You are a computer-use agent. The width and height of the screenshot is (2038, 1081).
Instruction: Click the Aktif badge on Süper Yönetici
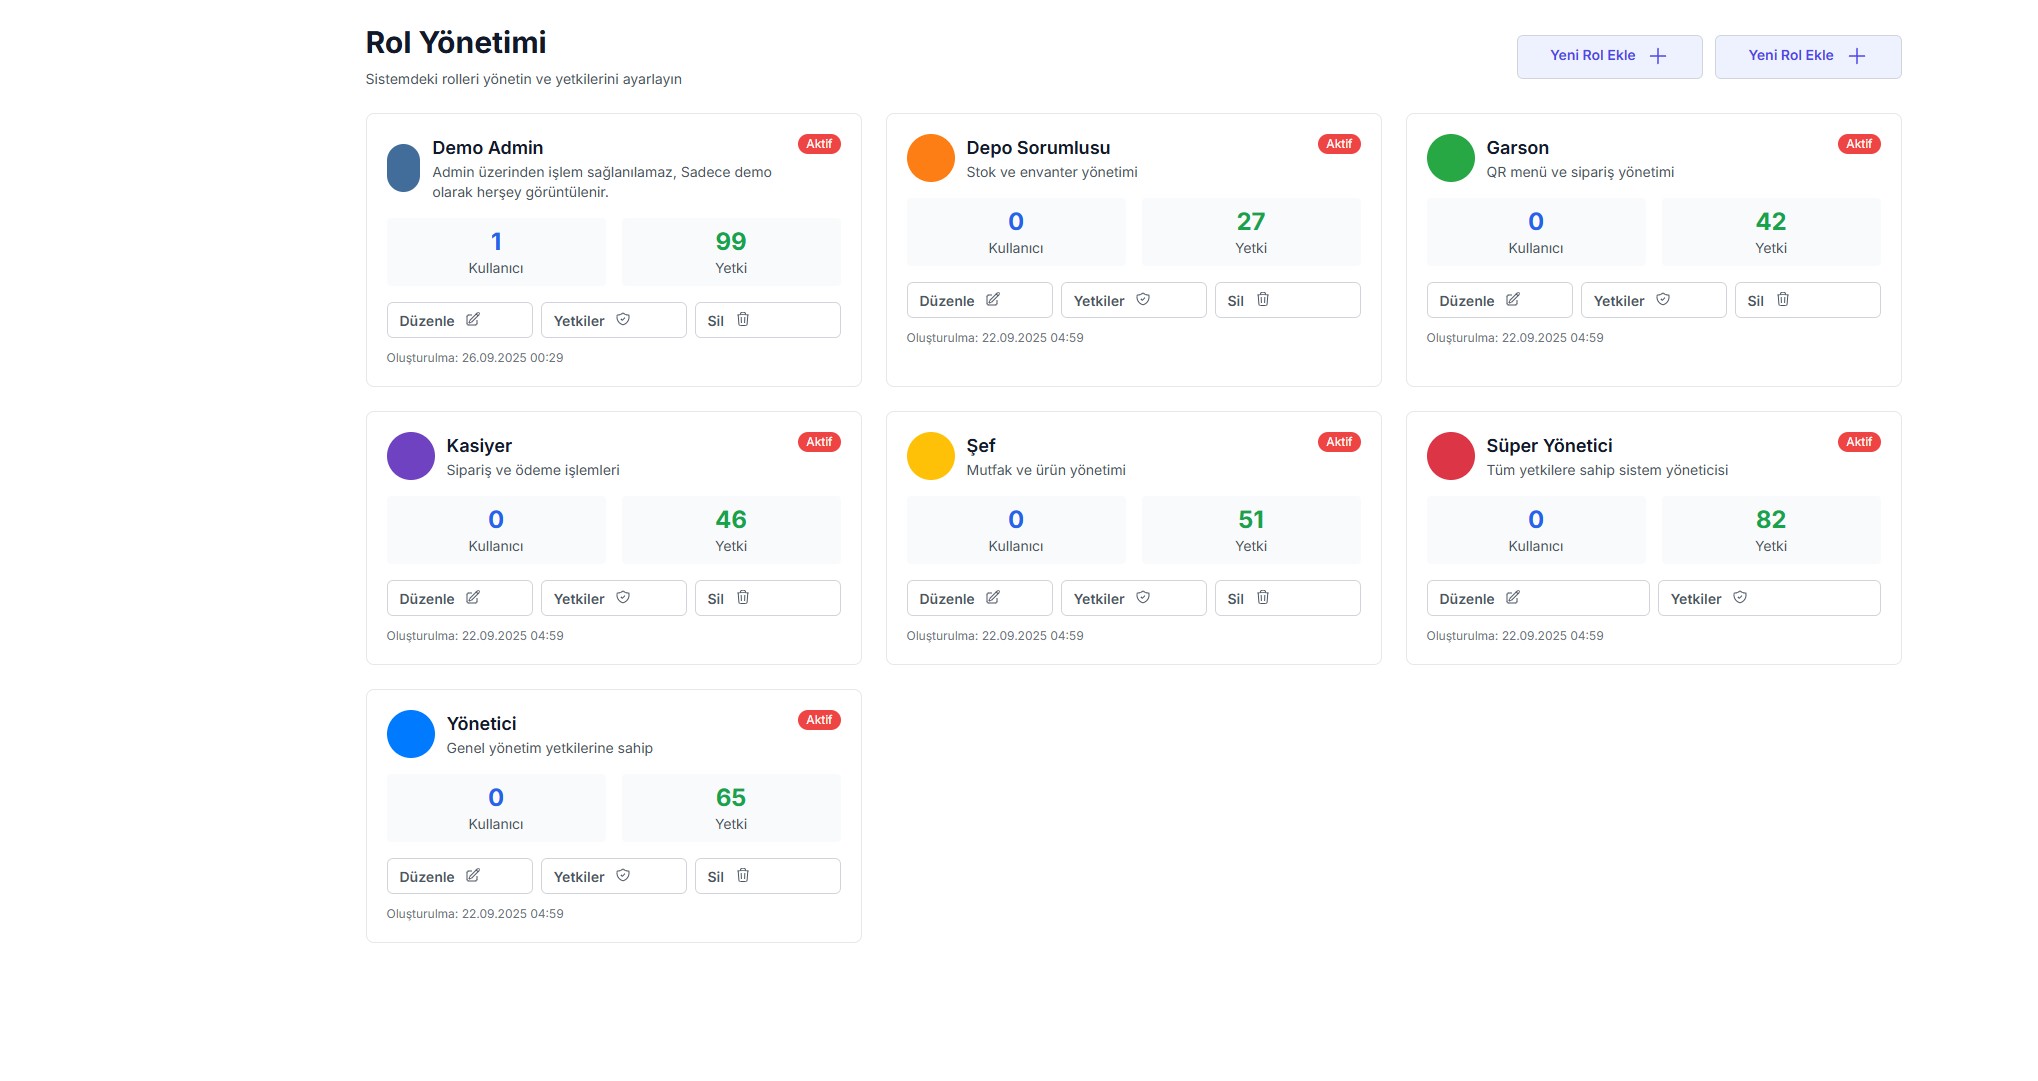[x=1858, y=442]
